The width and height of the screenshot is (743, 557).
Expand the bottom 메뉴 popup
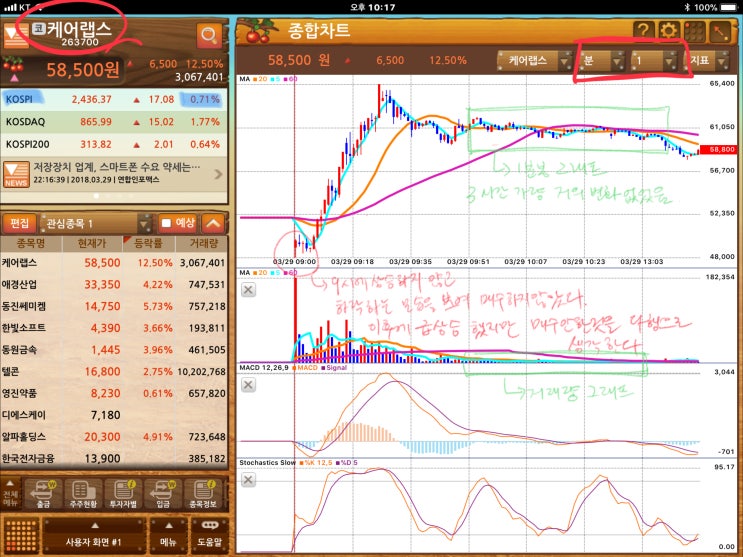(168, 536)
